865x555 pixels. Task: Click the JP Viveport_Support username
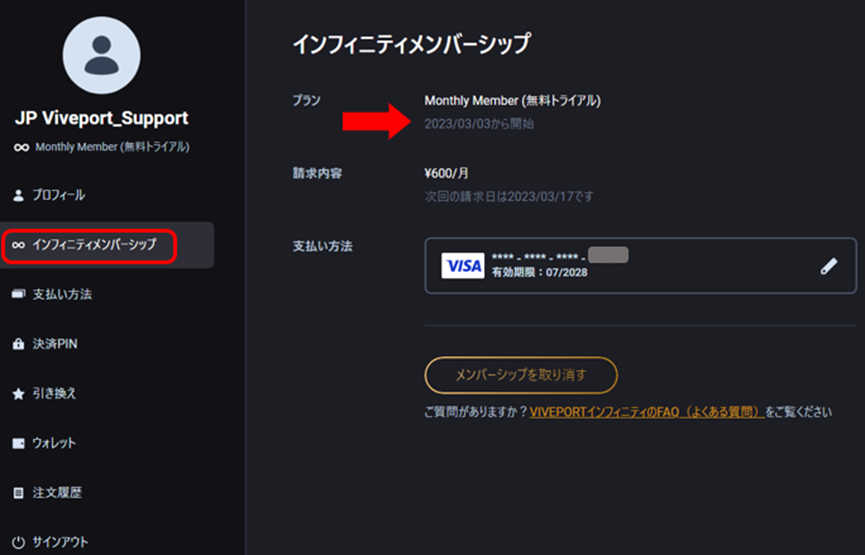[x=102, y=118]
